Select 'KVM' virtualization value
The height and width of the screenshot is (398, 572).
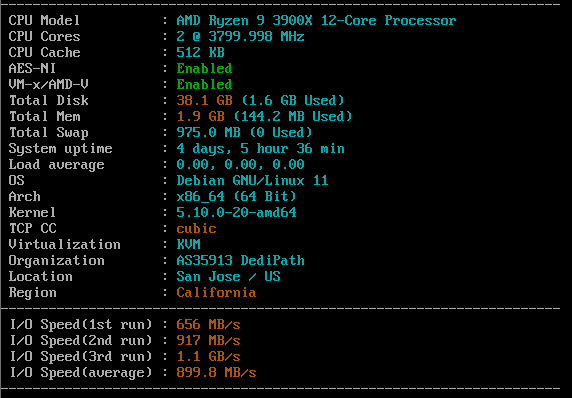point(188,245)
